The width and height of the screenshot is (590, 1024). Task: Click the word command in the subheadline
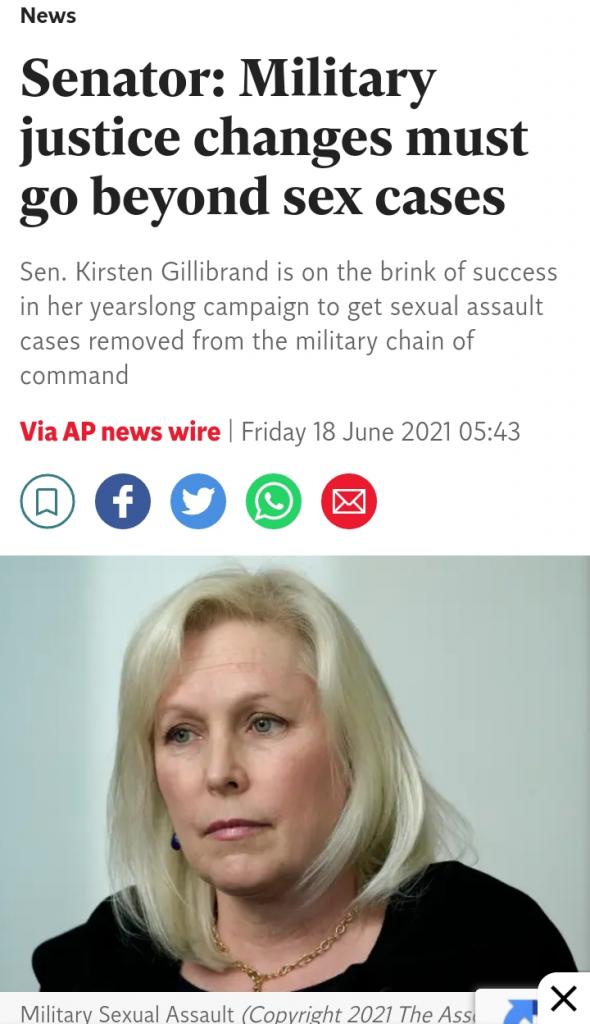pyautogui.click(x=74, y=376)
